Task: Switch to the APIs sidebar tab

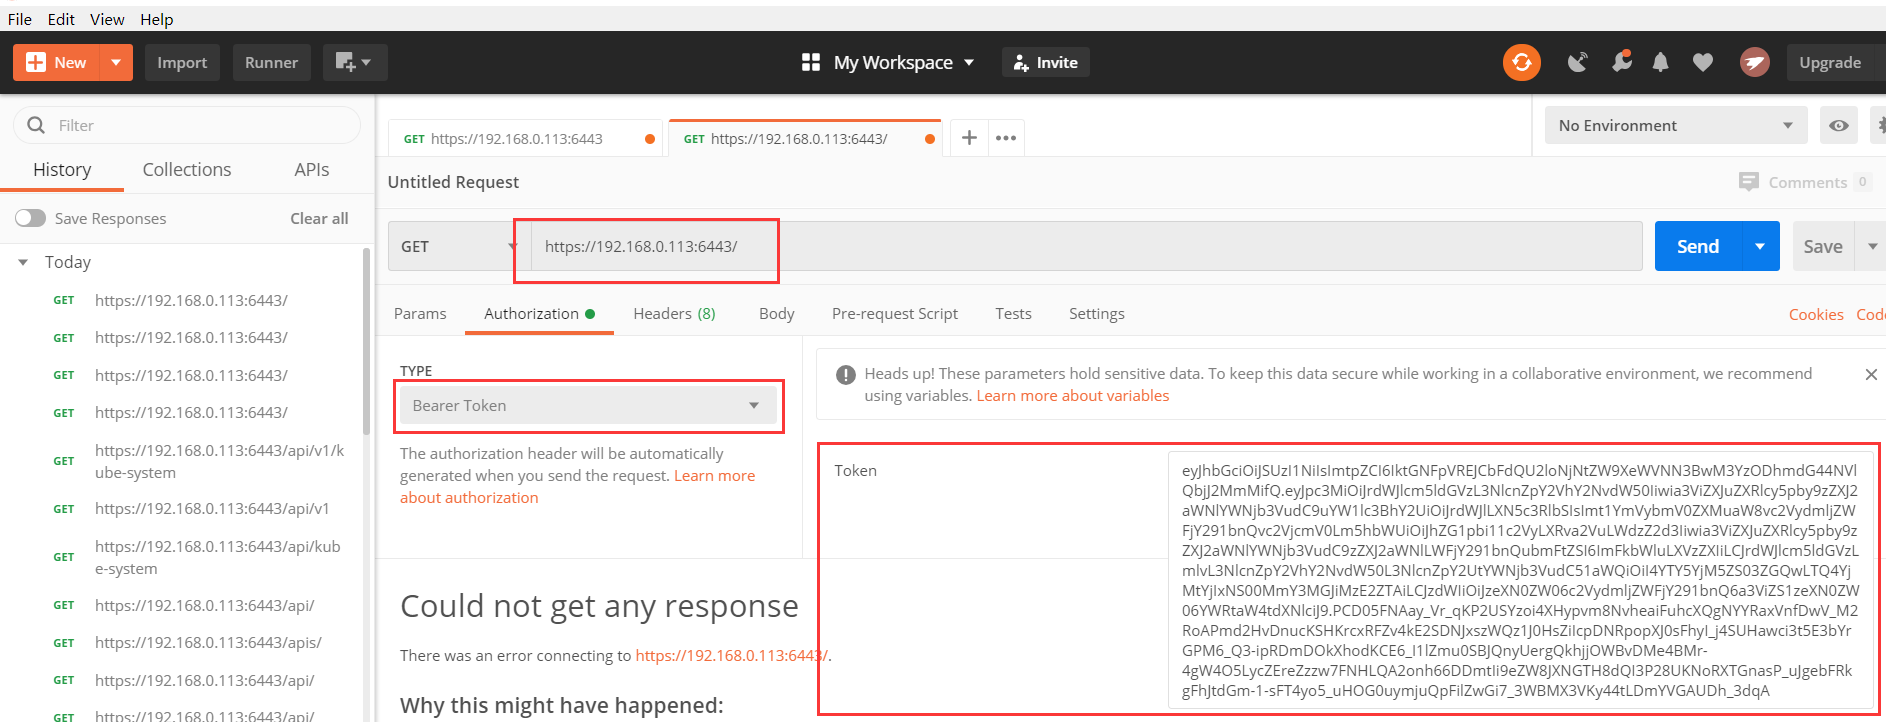Action: pos(312,170)
